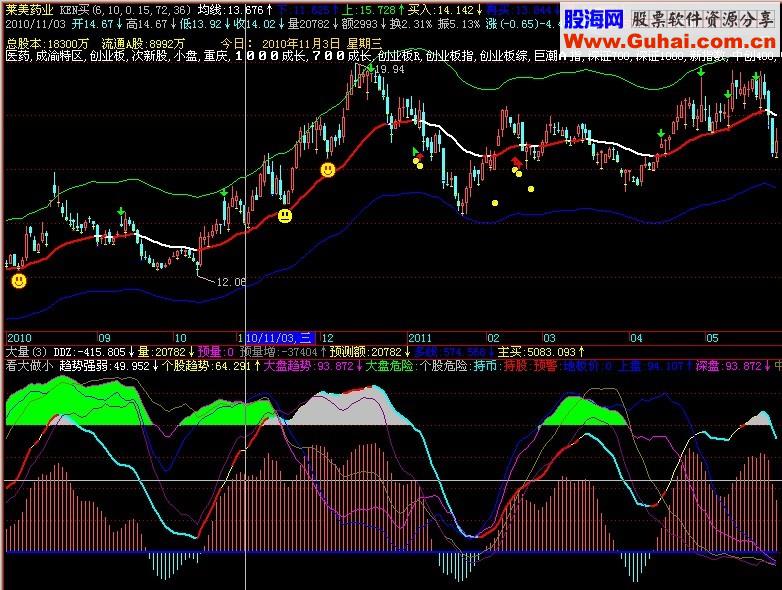Click the amplitude 振5.13%
Viewport: 782px width, 590px height.
point(459,23)
